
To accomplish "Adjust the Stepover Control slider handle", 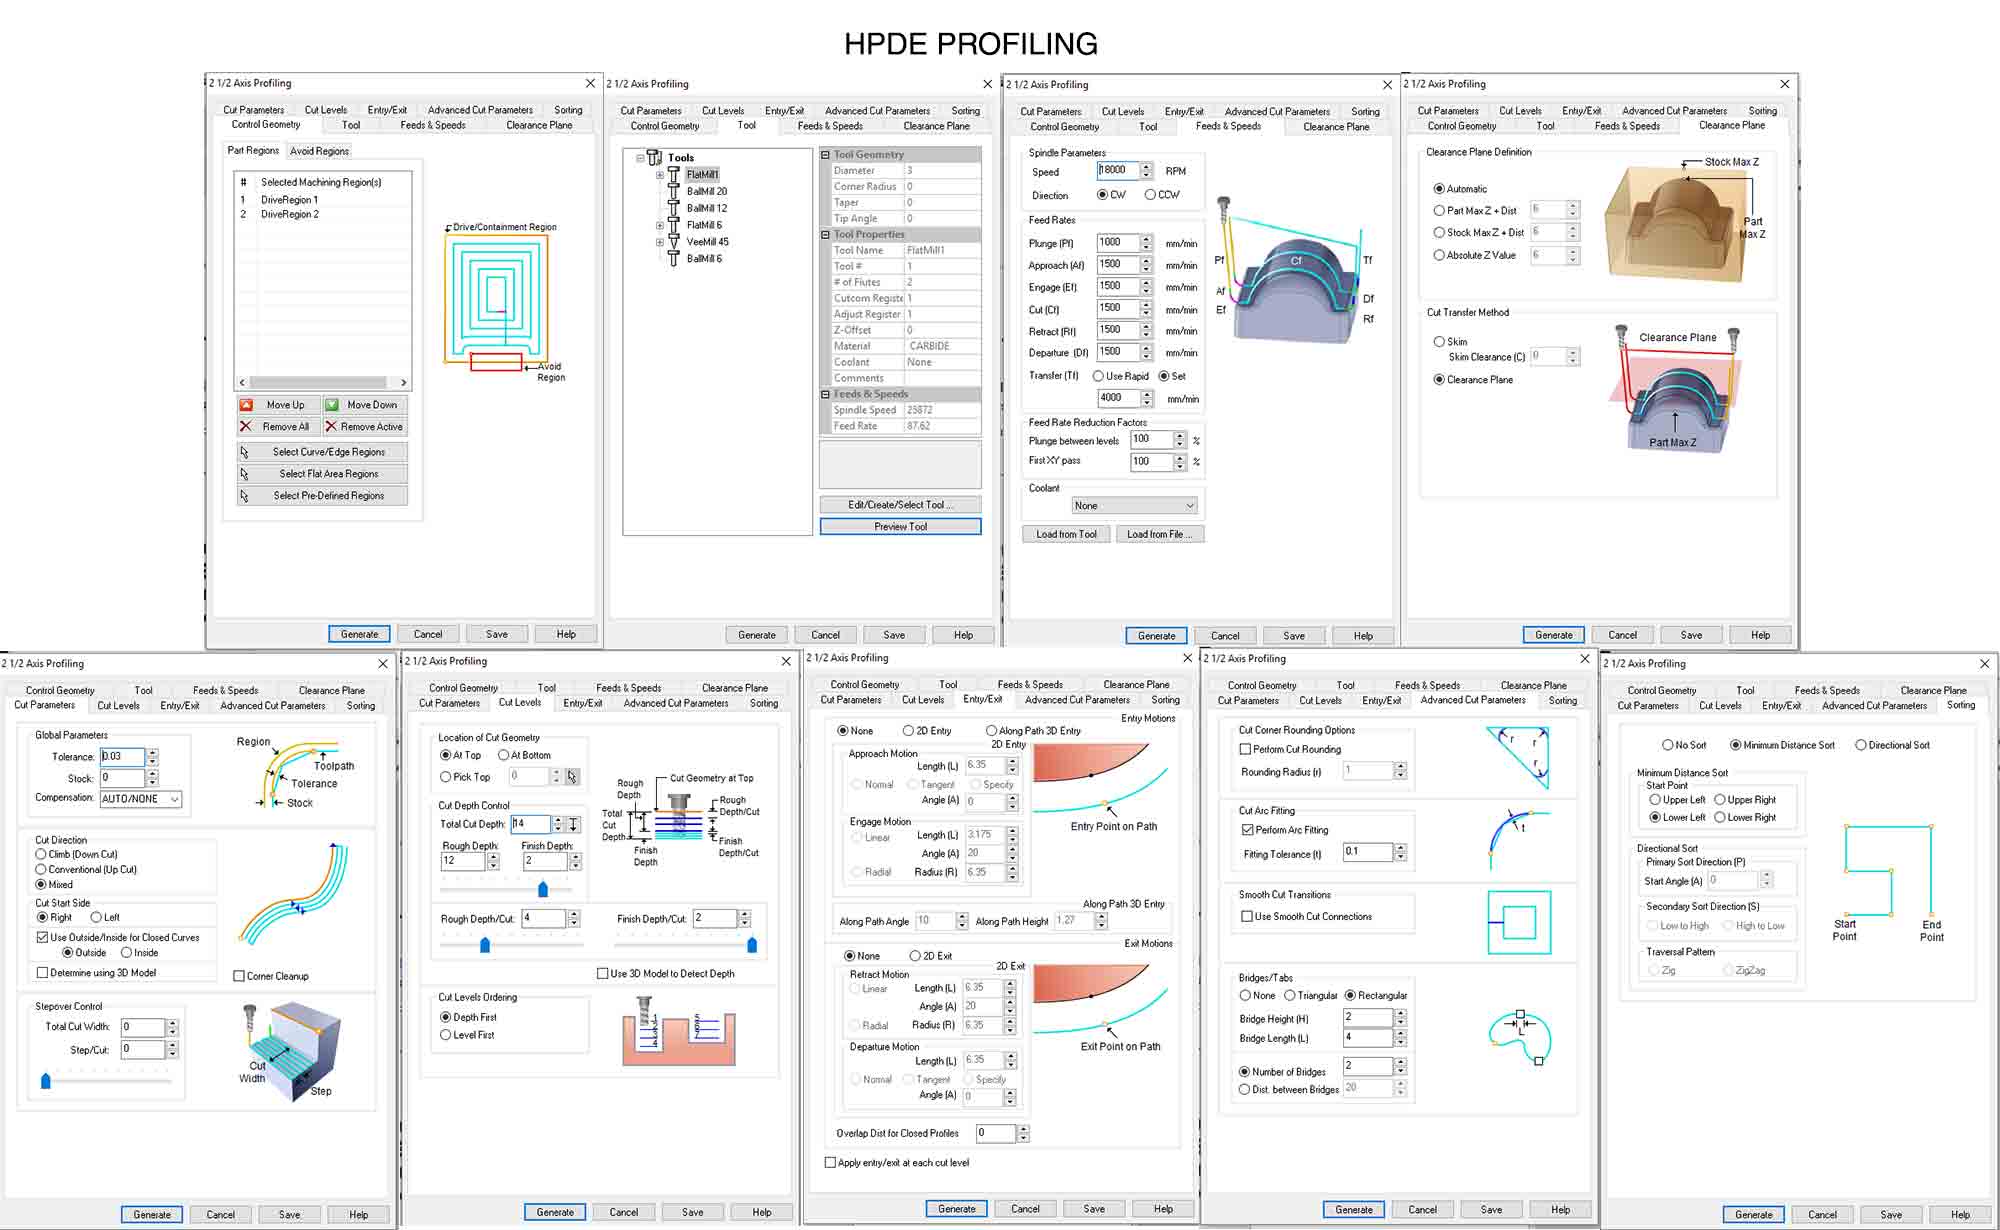I will [46, 1081].
